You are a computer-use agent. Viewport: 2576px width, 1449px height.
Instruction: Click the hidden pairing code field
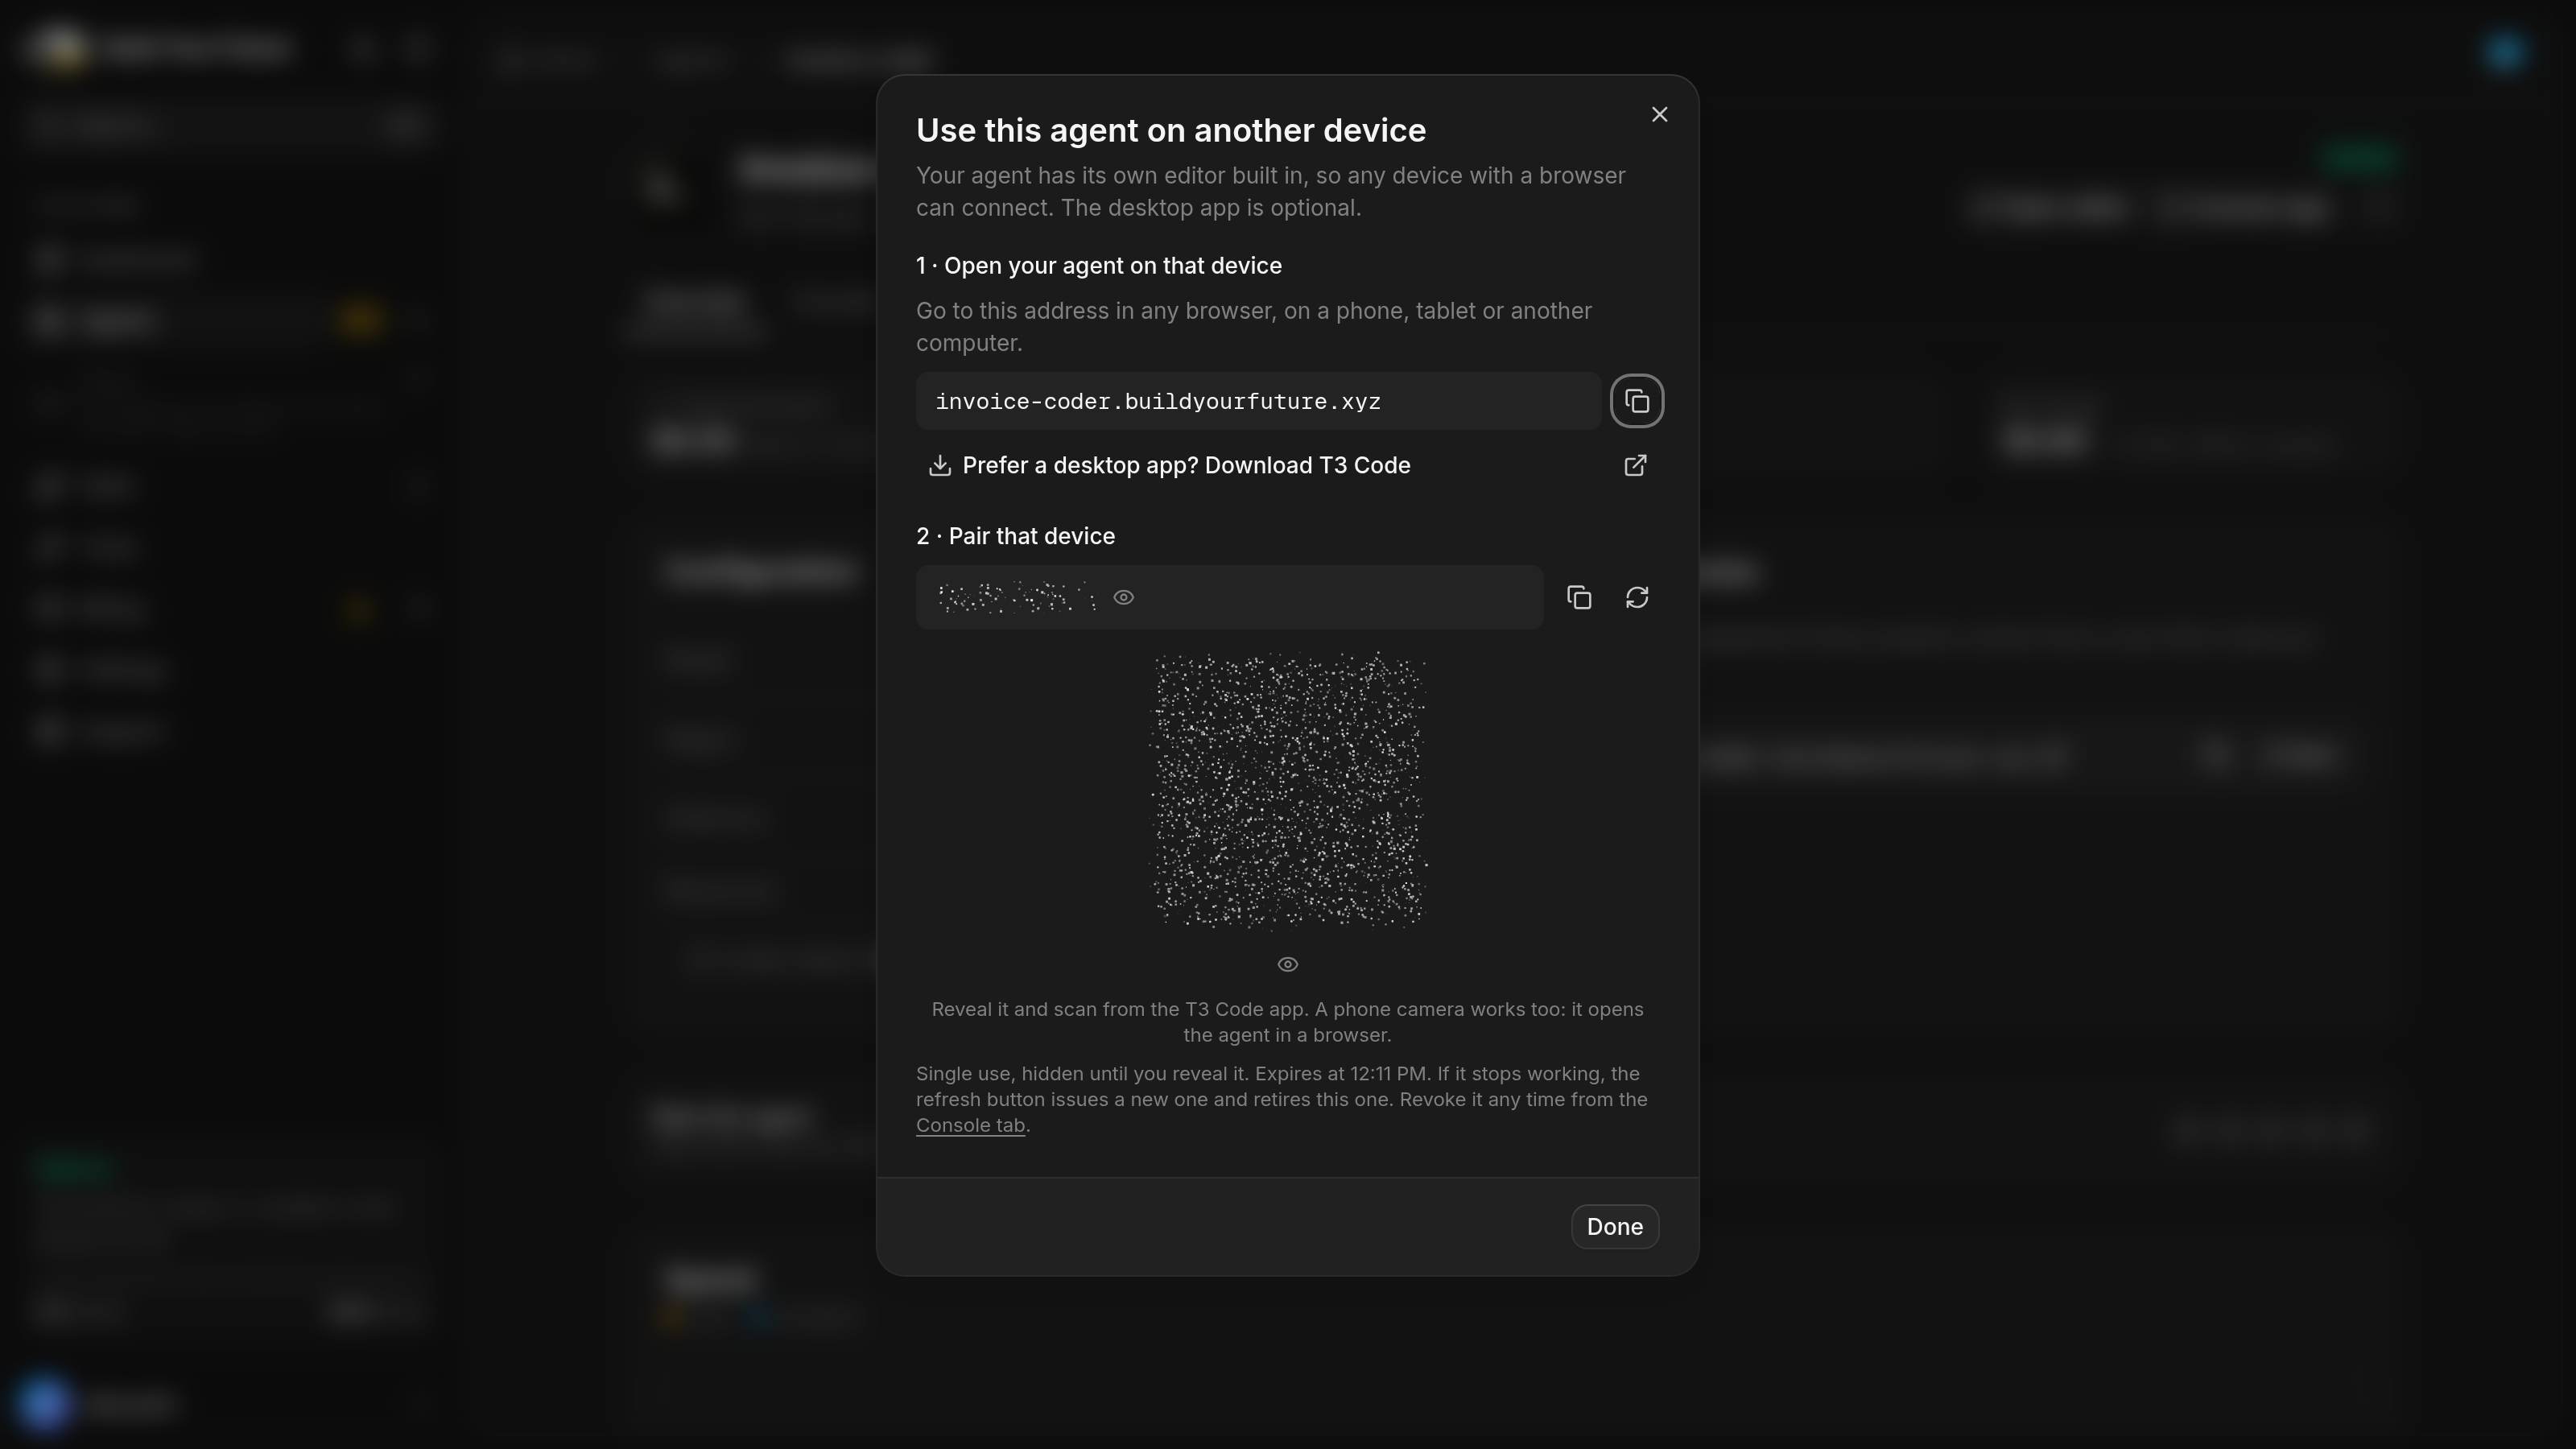pyautogui.click(x=1229, y=598)
